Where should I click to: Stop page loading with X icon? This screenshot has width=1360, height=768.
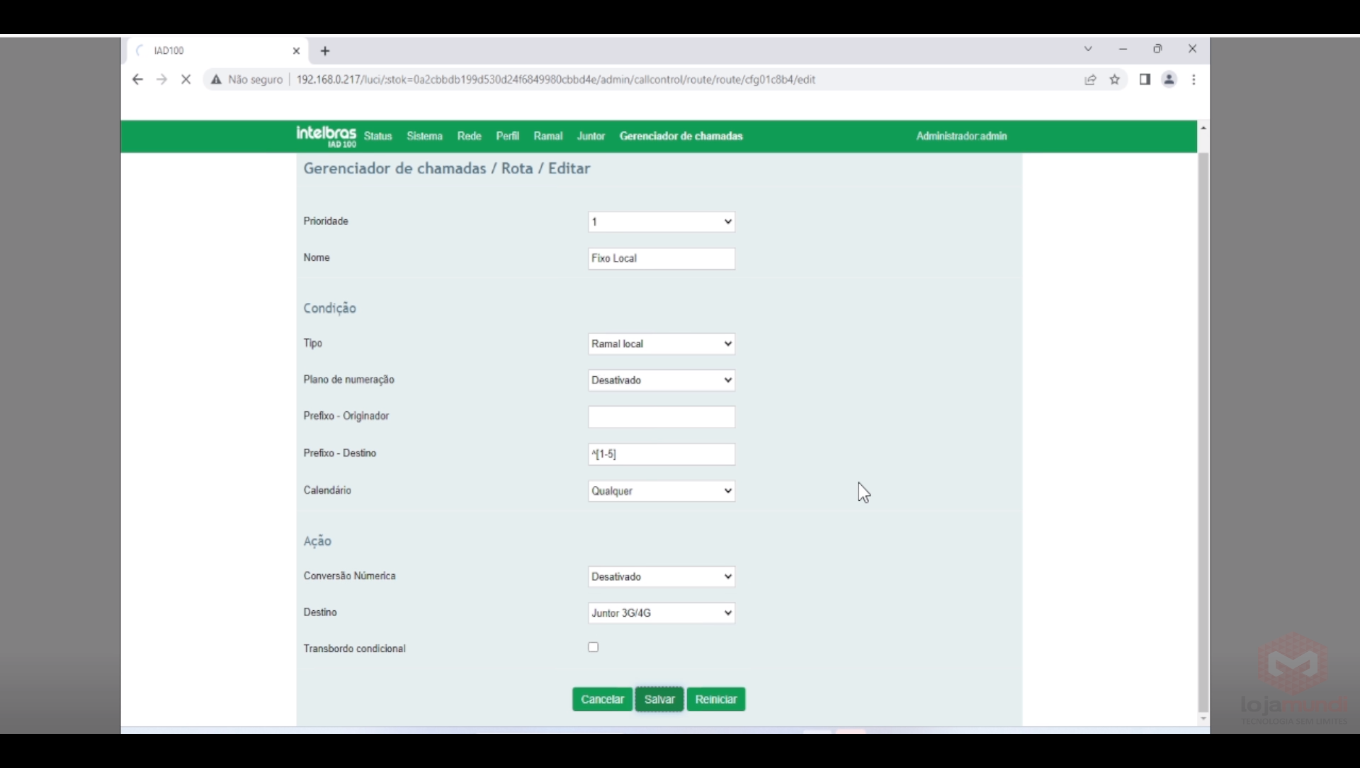[185, 79]
